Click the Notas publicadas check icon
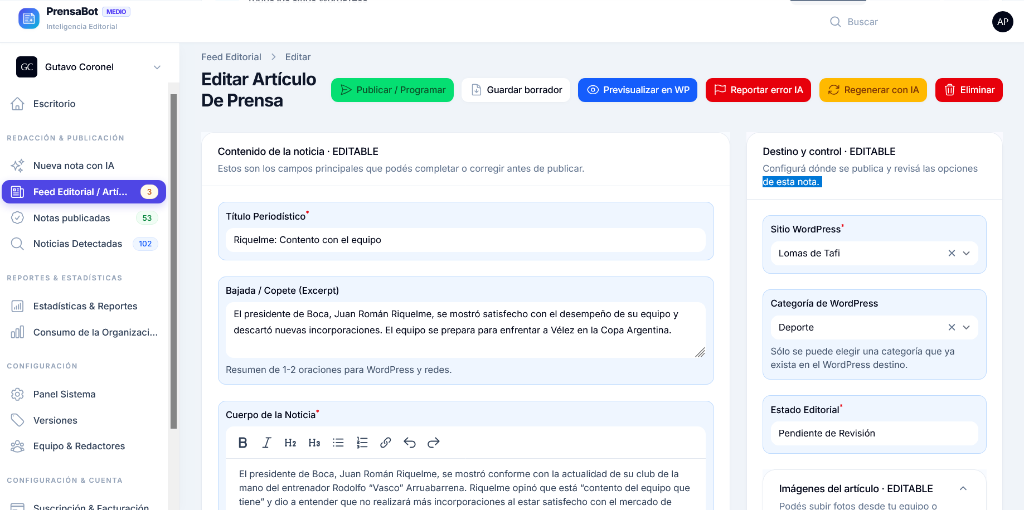1024x510 pixels. (18, 218)
